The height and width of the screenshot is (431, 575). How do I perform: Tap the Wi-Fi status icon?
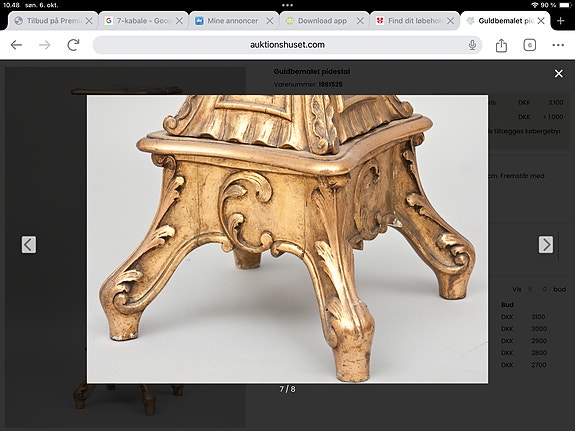534,5
